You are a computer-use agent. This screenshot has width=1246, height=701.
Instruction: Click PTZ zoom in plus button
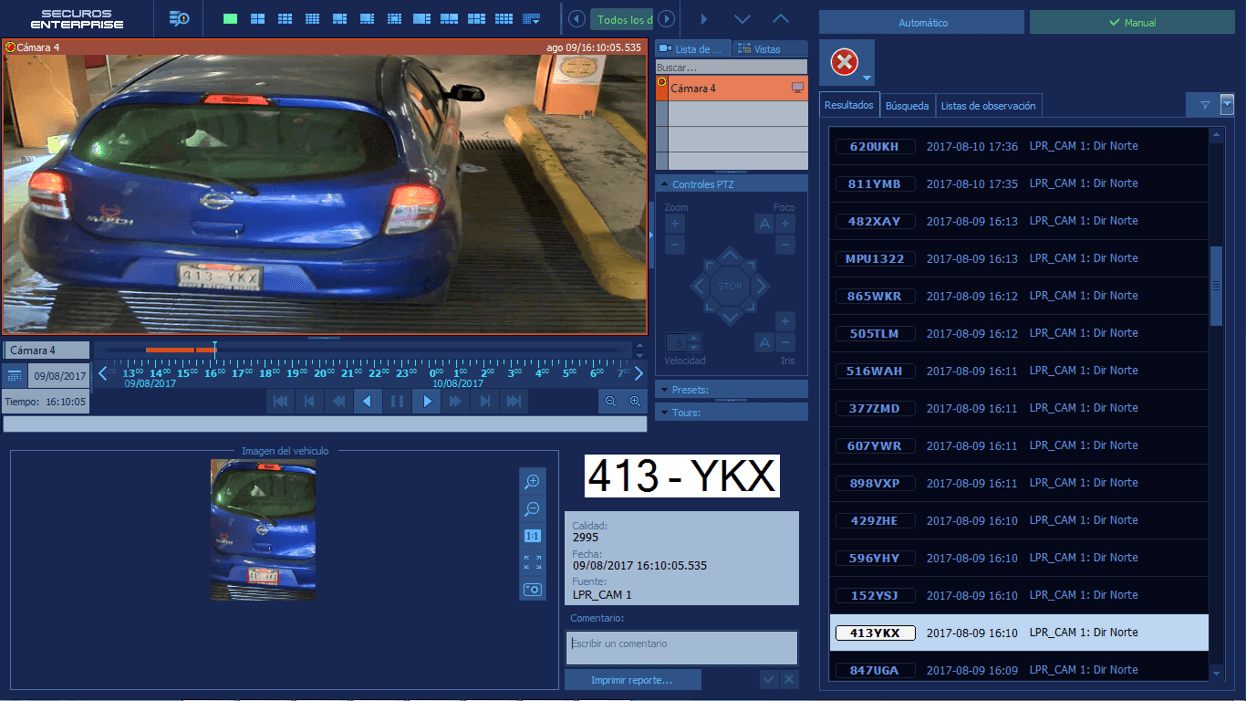tap(675, 224)
